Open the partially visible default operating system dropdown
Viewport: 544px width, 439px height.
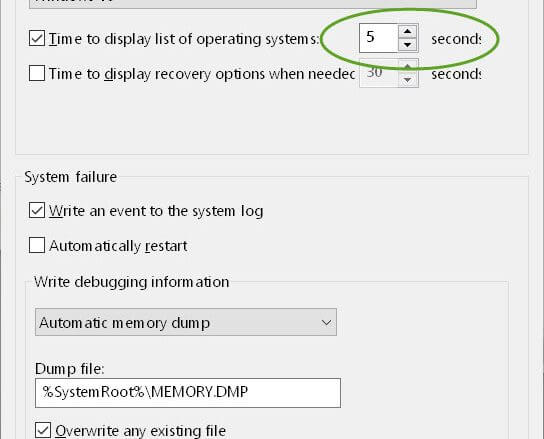point(253,3)
